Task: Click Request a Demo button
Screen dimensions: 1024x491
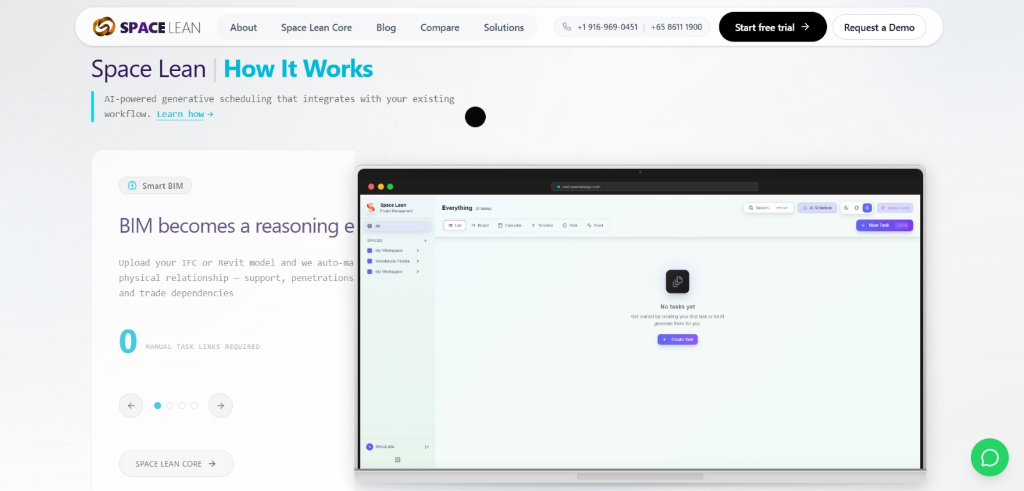Action: coord(879,27)
